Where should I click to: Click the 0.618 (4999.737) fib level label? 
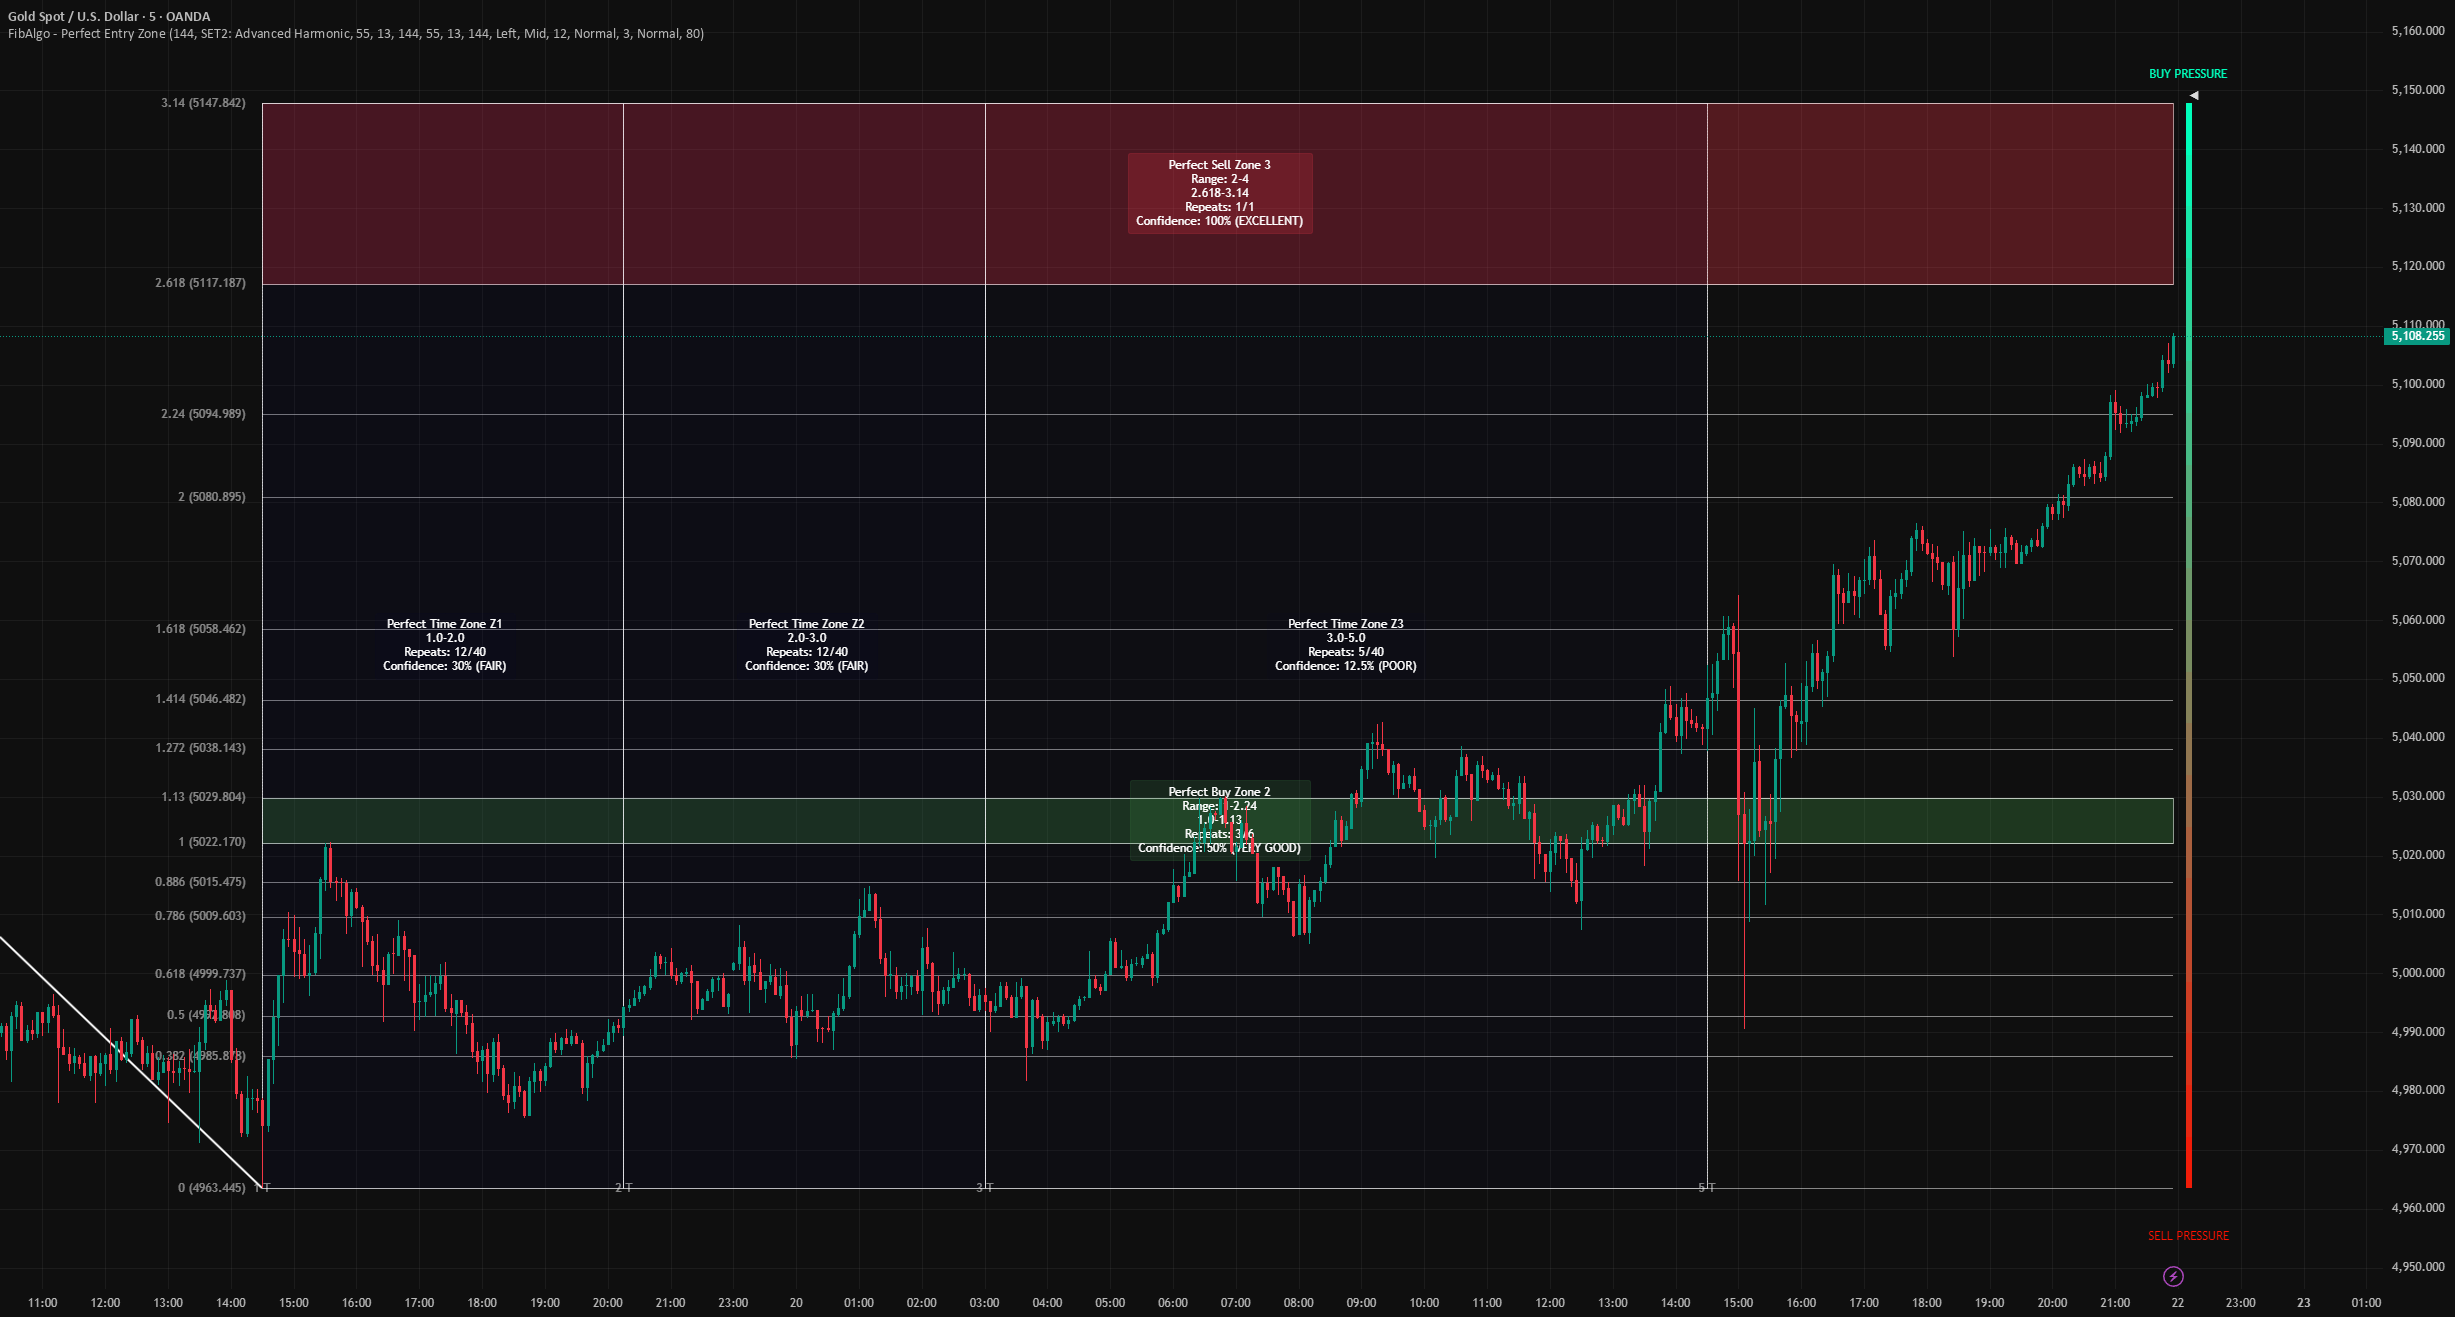(200, 974)
